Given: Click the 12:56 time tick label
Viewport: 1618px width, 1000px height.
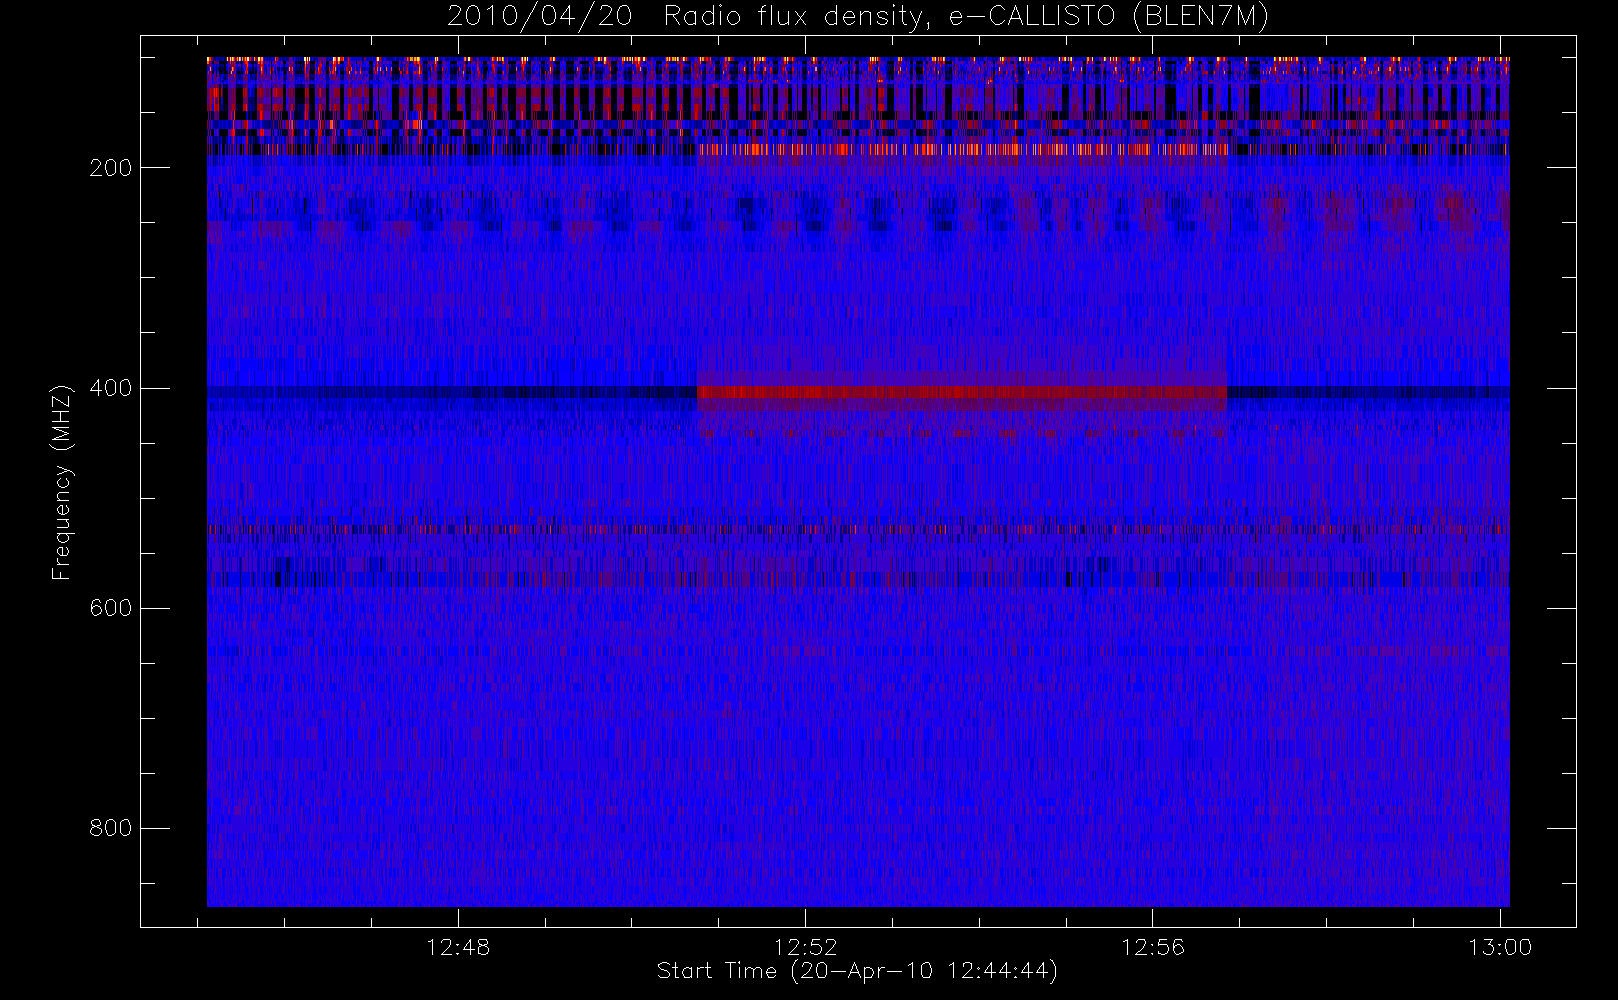Looking at the screenshot, I should [1152, 947].
